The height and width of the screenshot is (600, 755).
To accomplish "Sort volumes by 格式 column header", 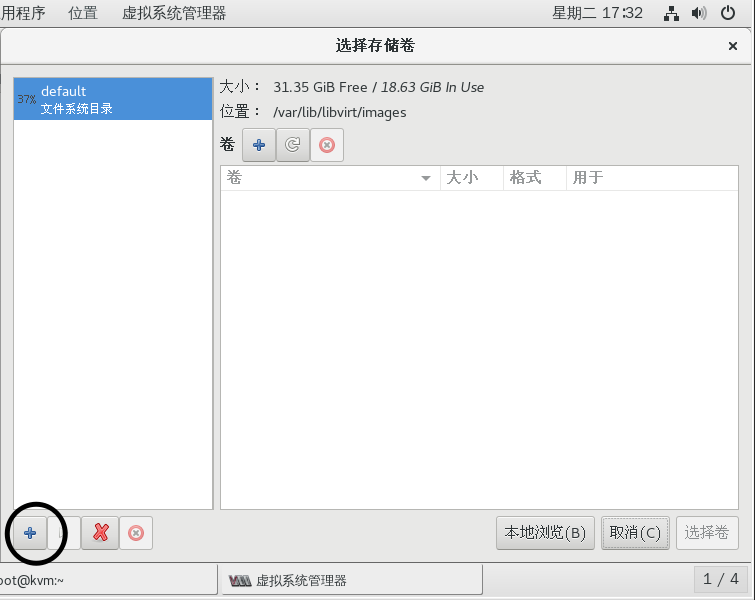I will pyautogui.click(x=534, y=178).
